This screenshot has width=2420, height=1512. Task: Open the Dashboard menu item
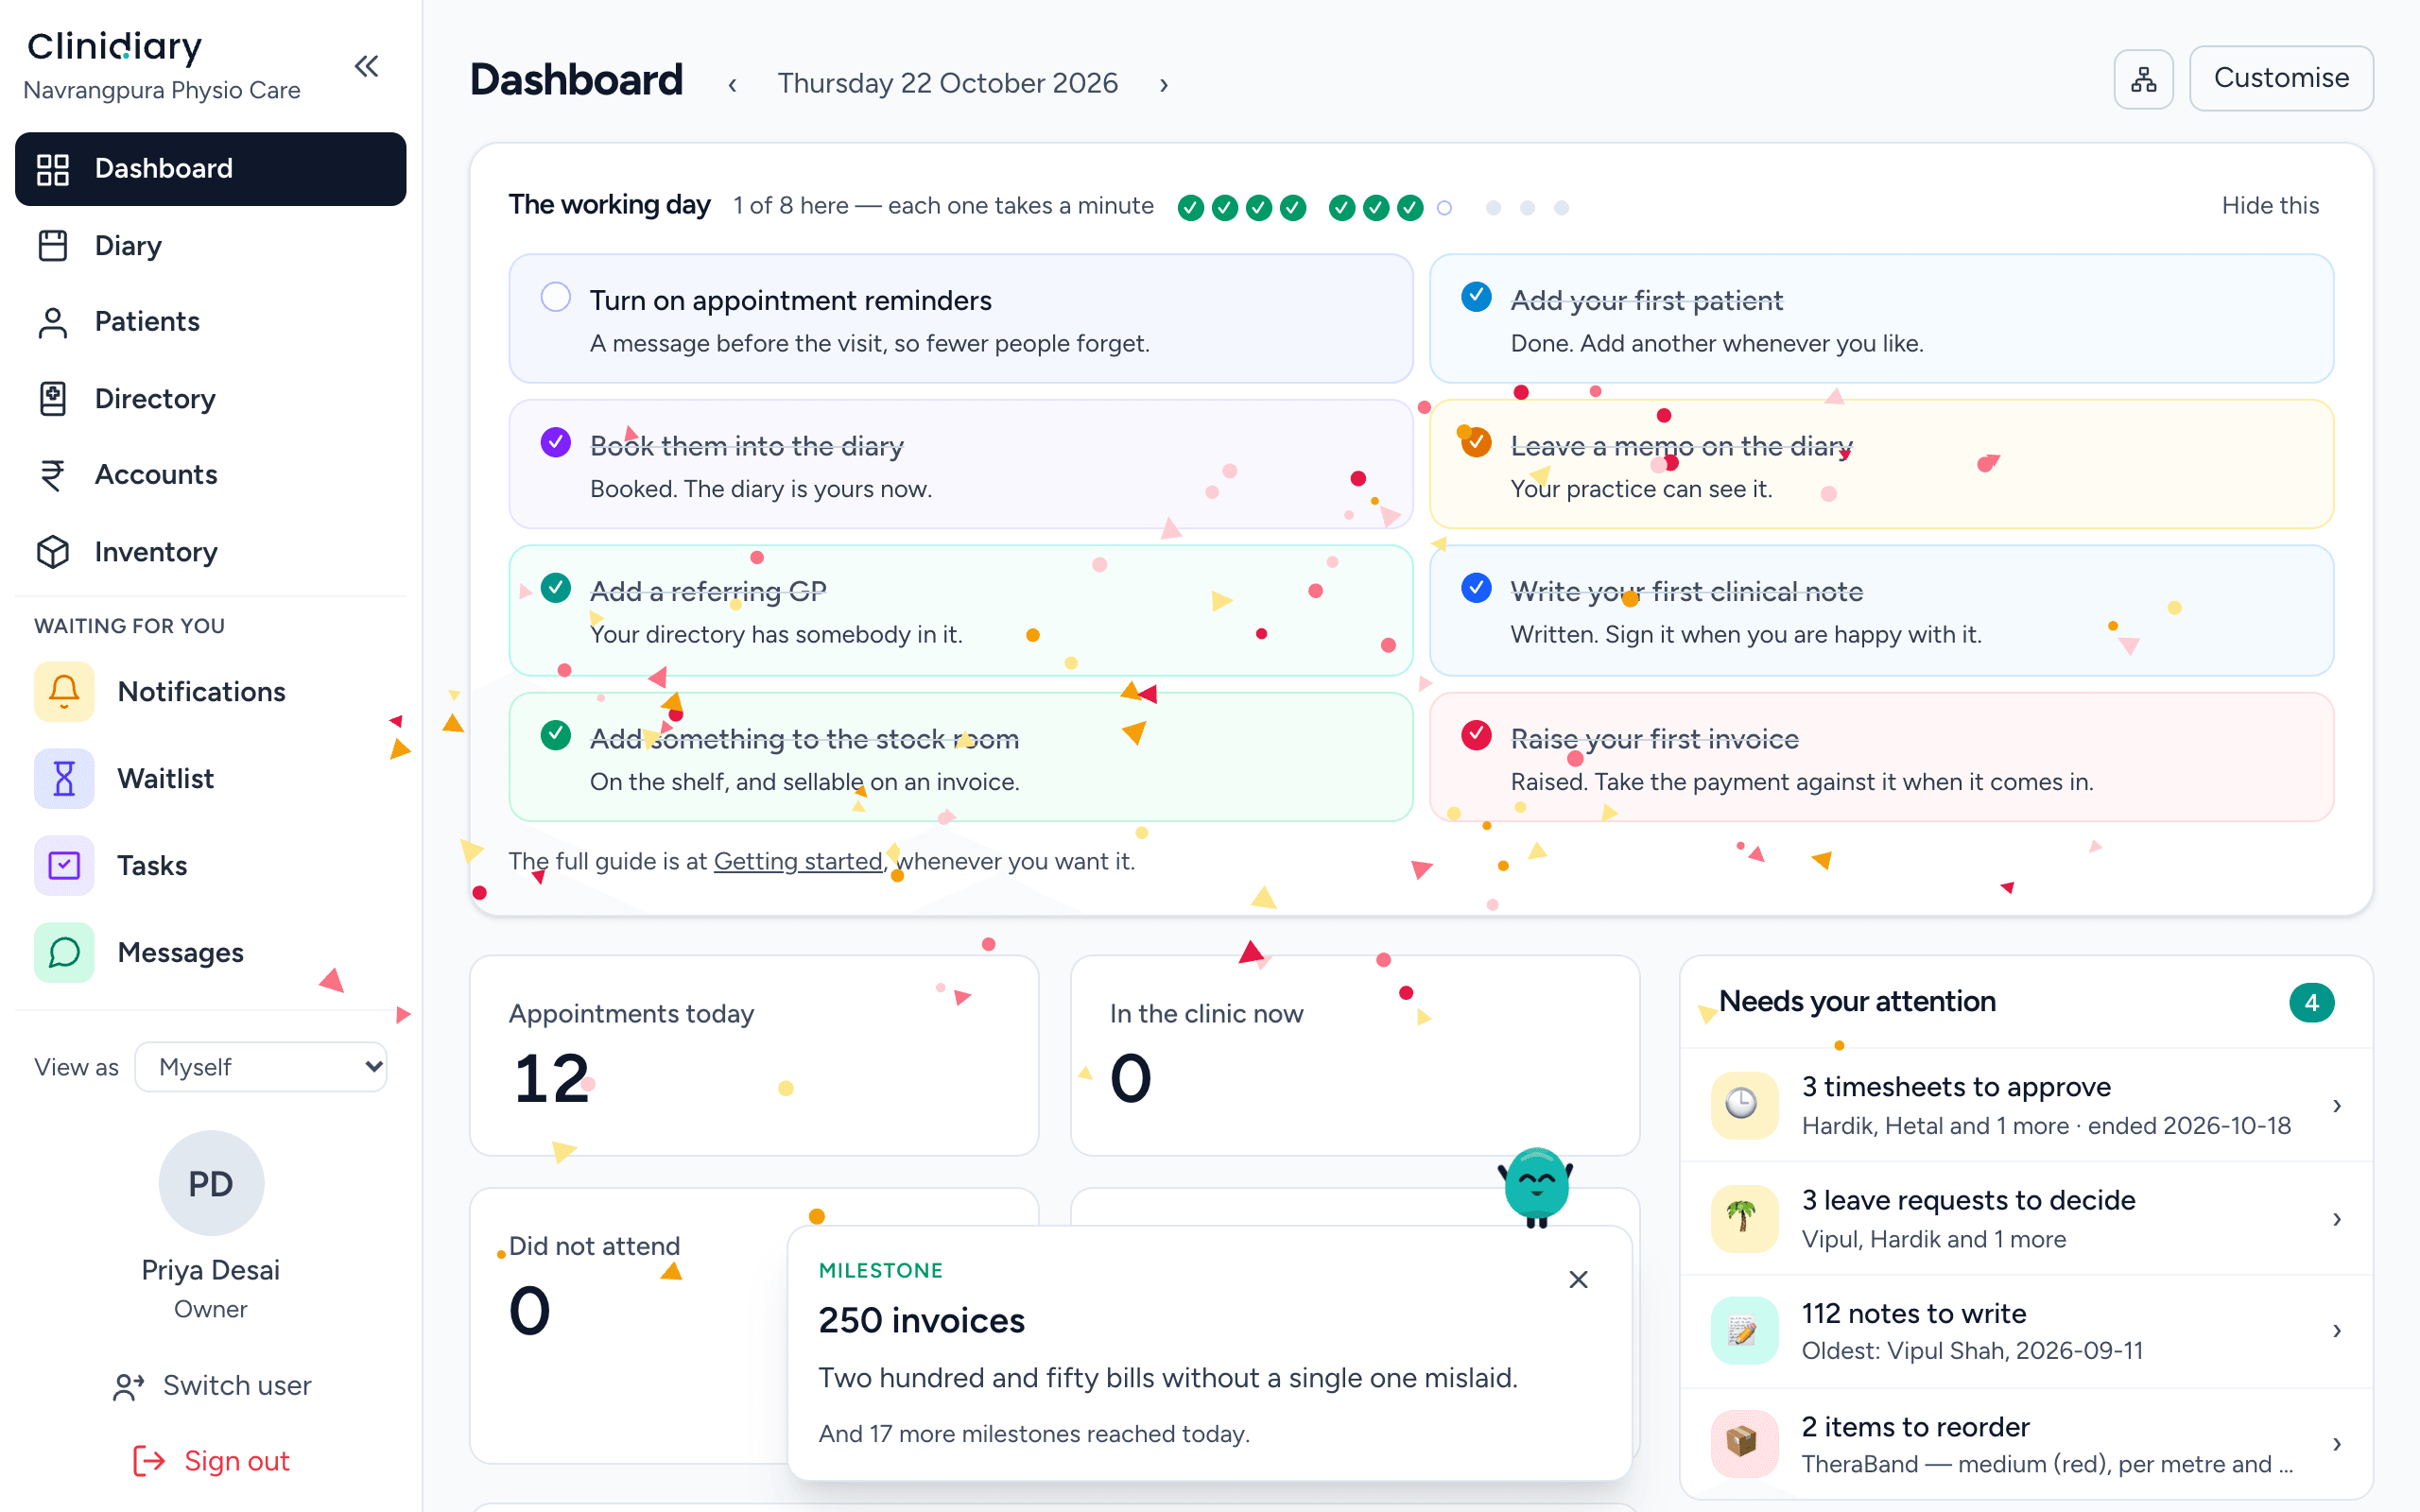211,169
